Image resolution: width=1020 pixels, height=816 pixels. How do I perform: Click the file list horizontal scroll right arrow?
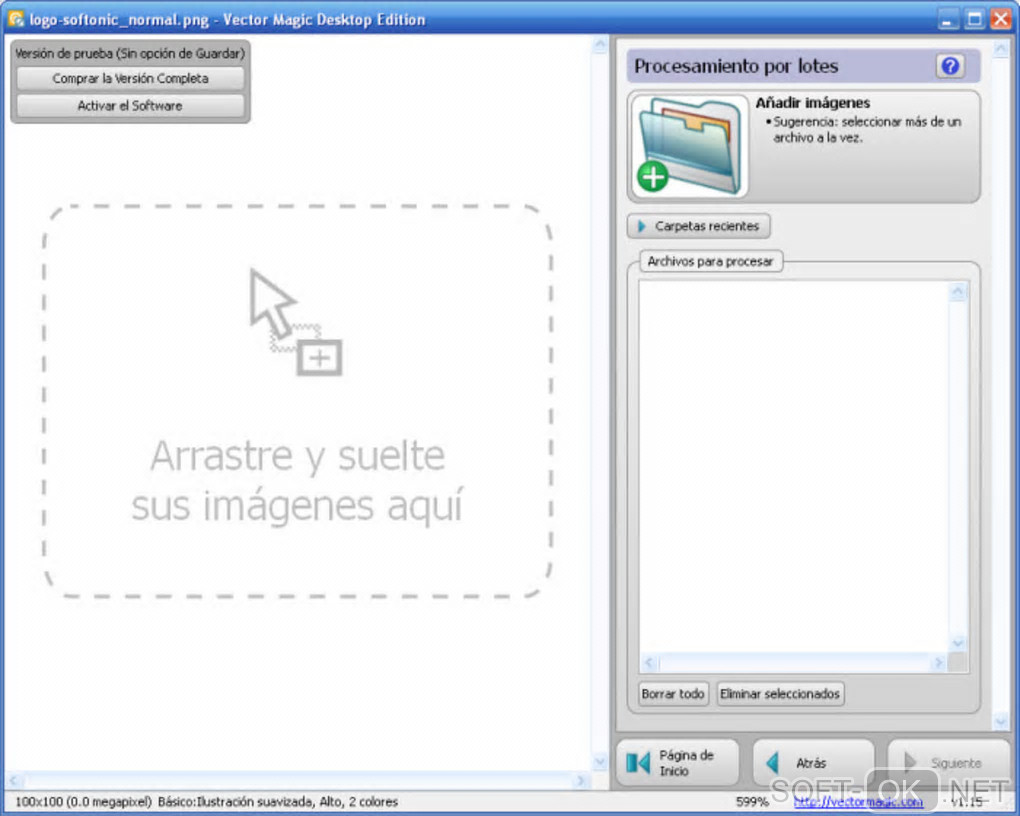[x=938, y=662]
